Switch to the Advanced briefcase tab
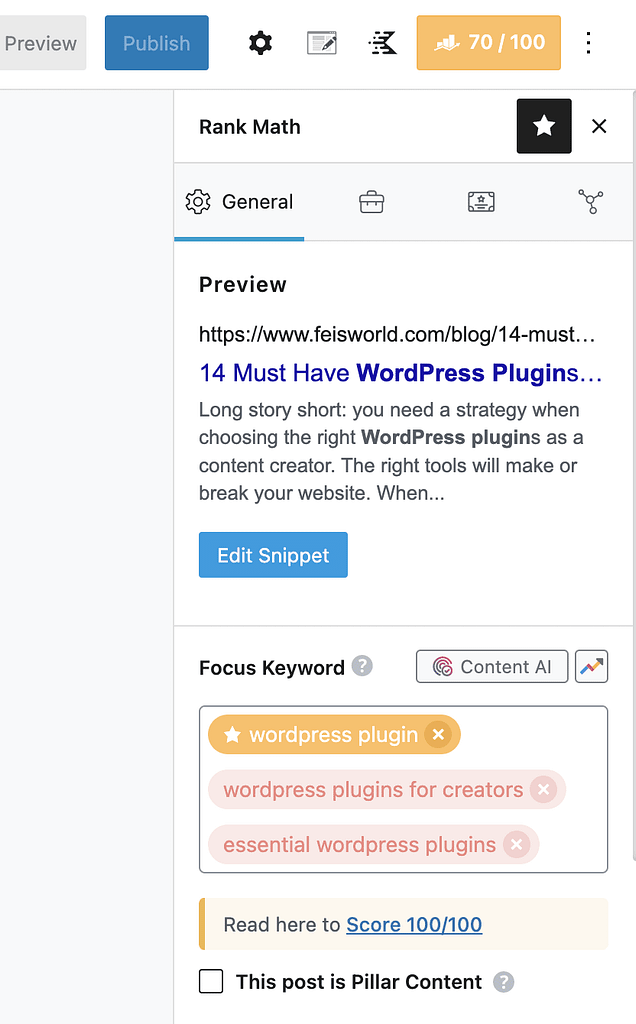This screenshot has height=1024, width=636. (x=371, y=201)
